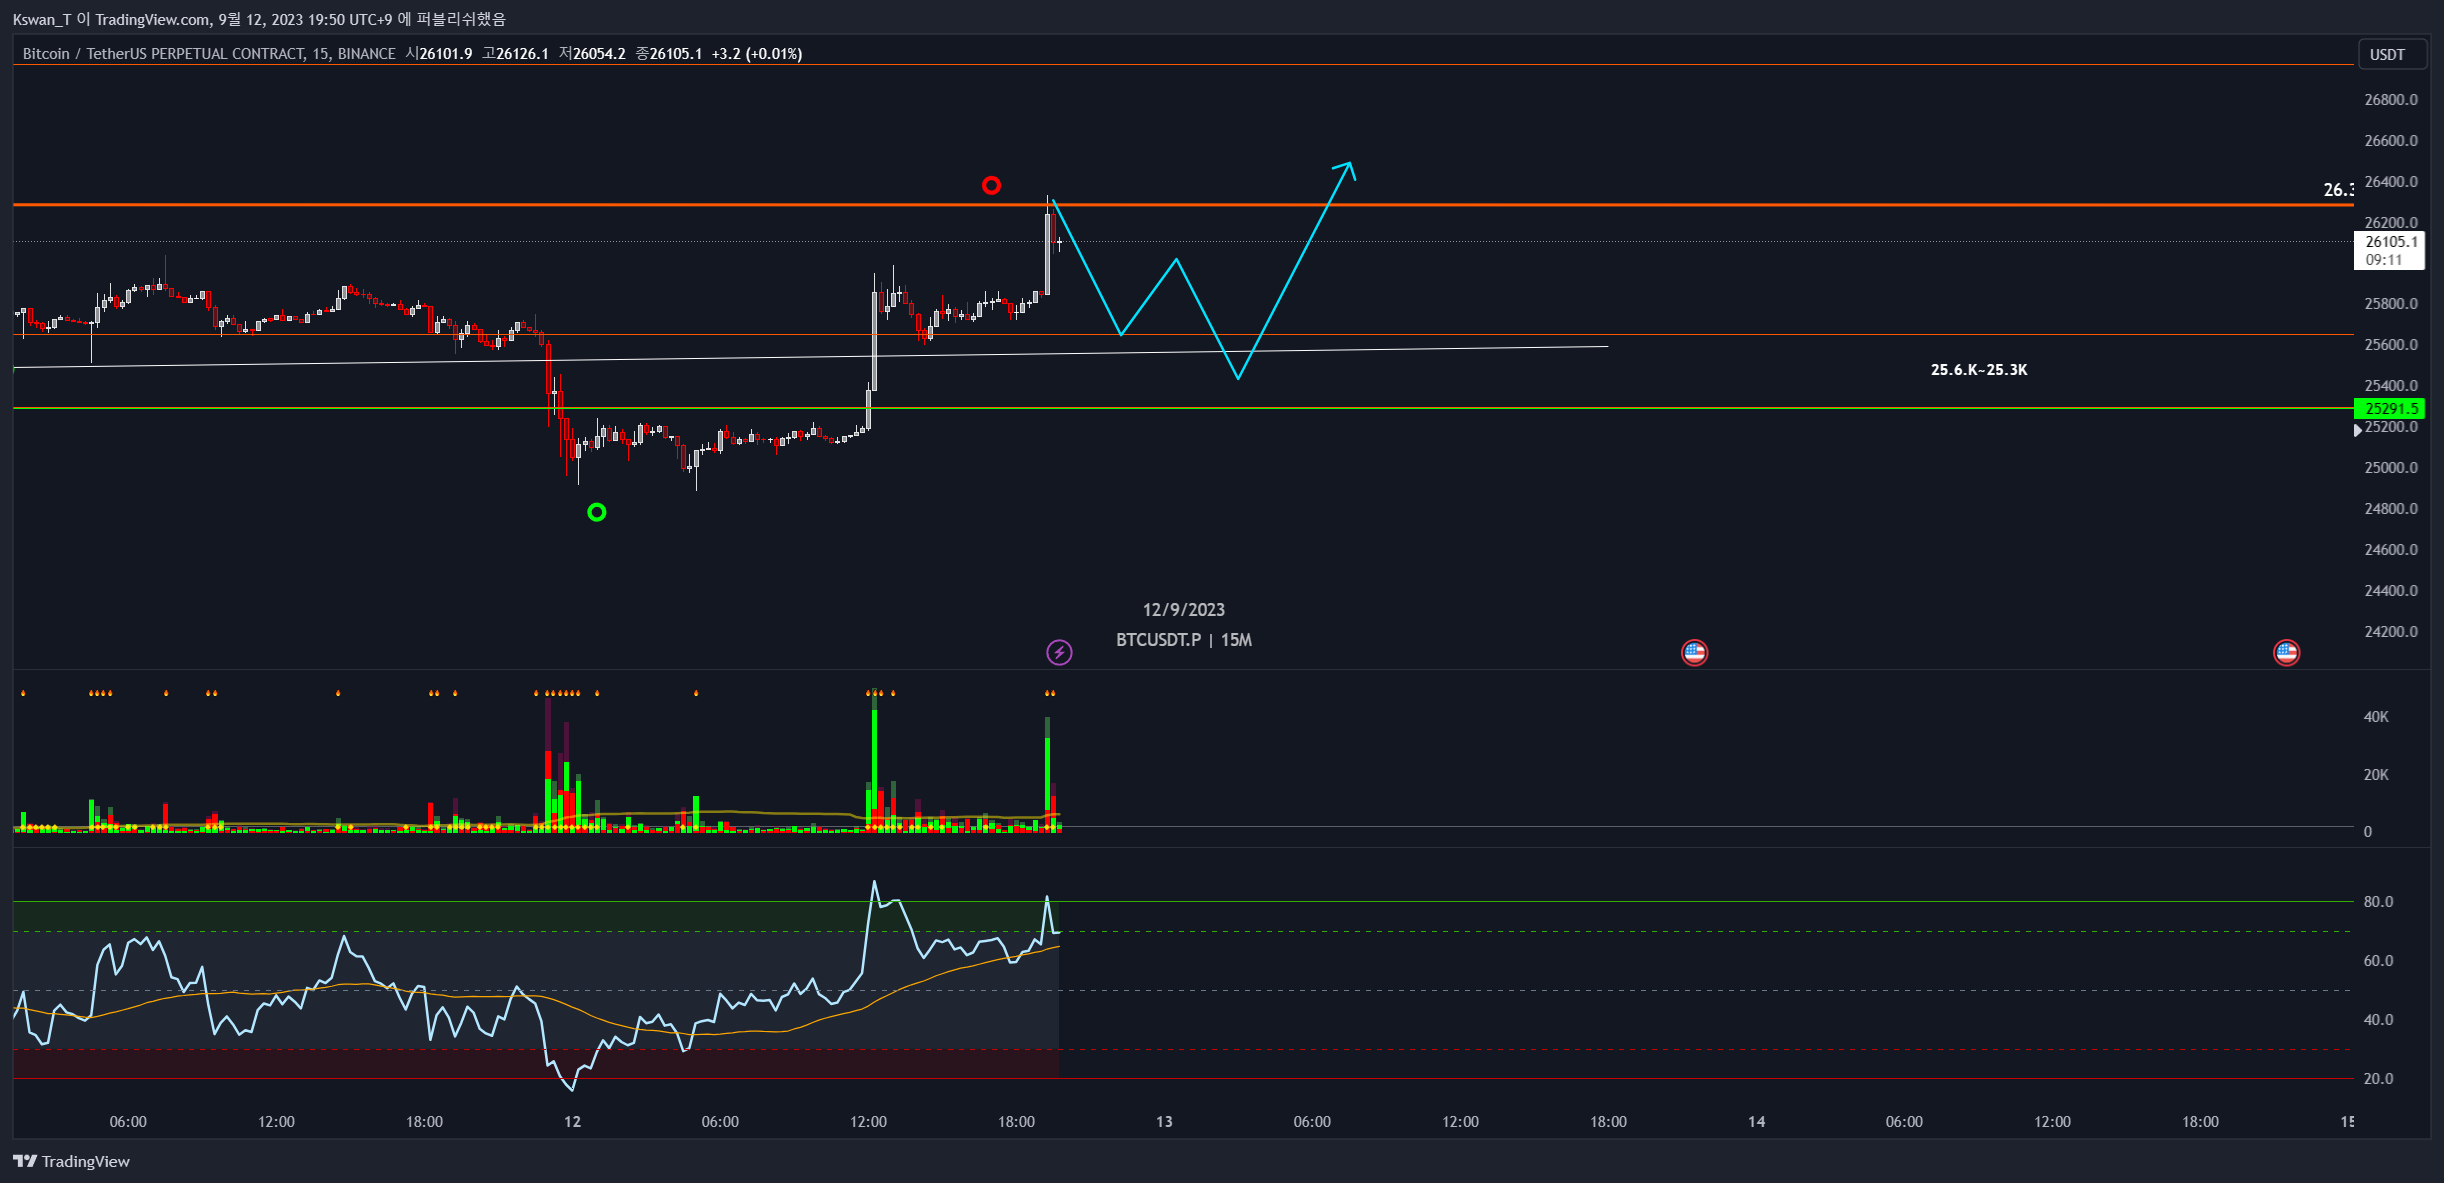Click the green circle marker below the price low
Screen dimensions: 2444x1183
pos(597,512)
